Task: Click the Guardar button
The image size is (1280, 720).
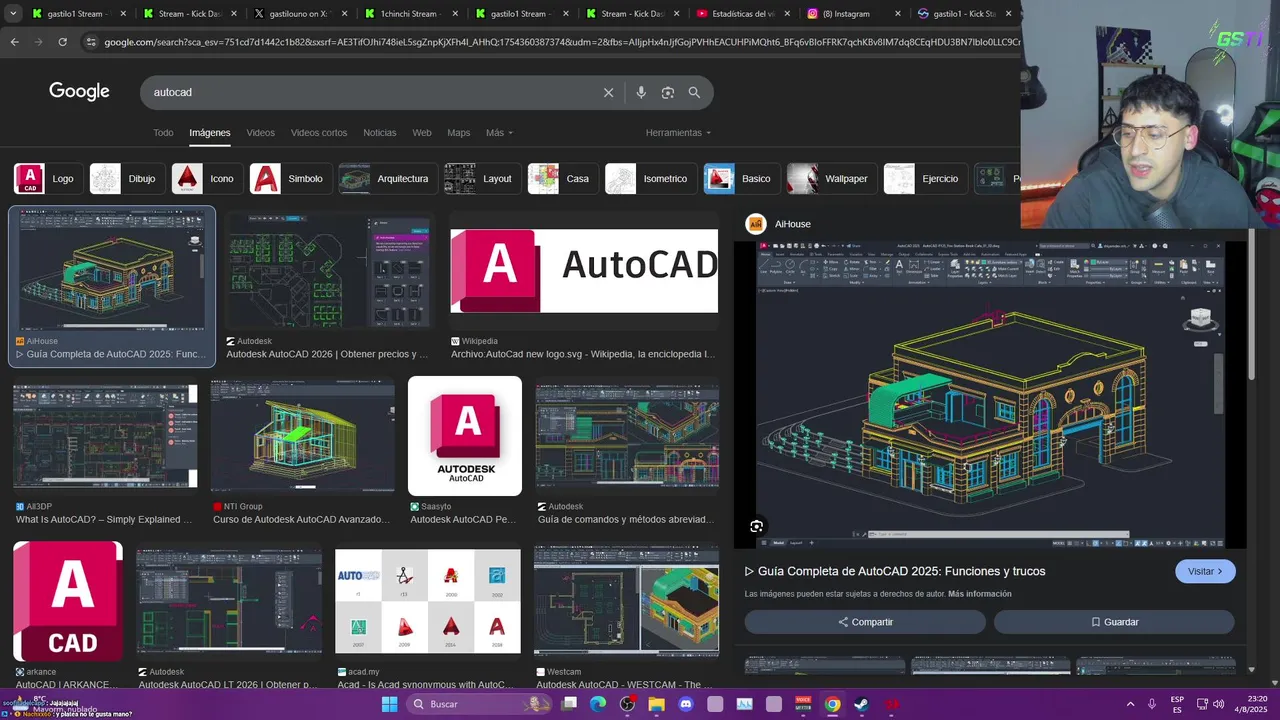Action: pyautogui.click(x=1114, y=622)
